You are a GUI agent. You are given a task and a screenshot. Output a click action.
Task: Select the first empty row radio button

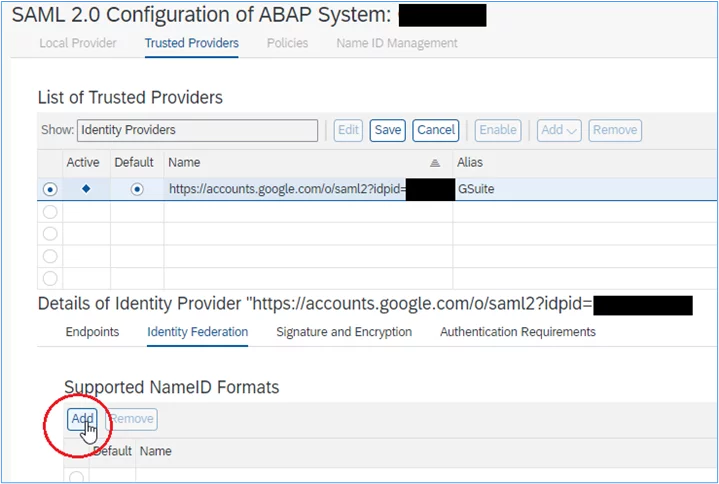point(50,212)
